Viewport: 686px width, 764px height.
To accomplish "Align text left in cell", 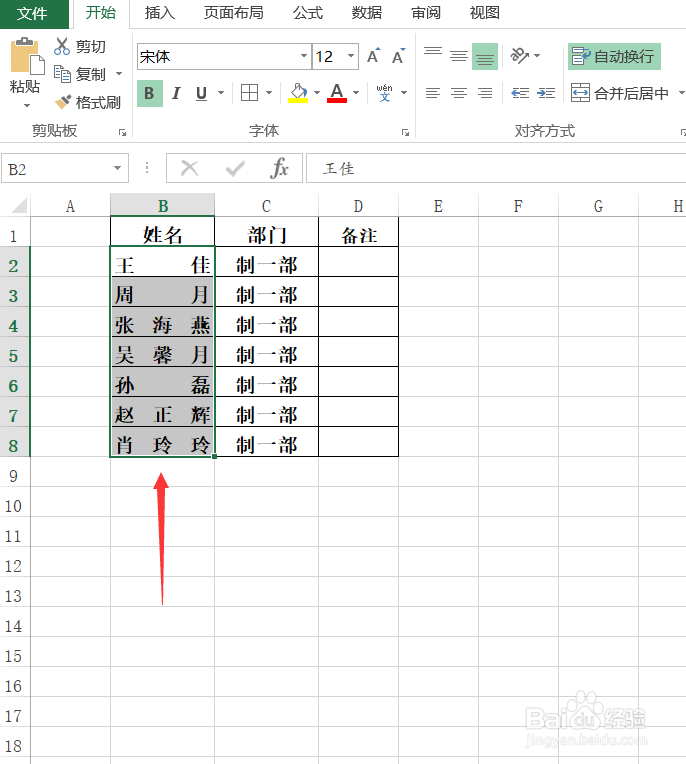I will point(433,93).
